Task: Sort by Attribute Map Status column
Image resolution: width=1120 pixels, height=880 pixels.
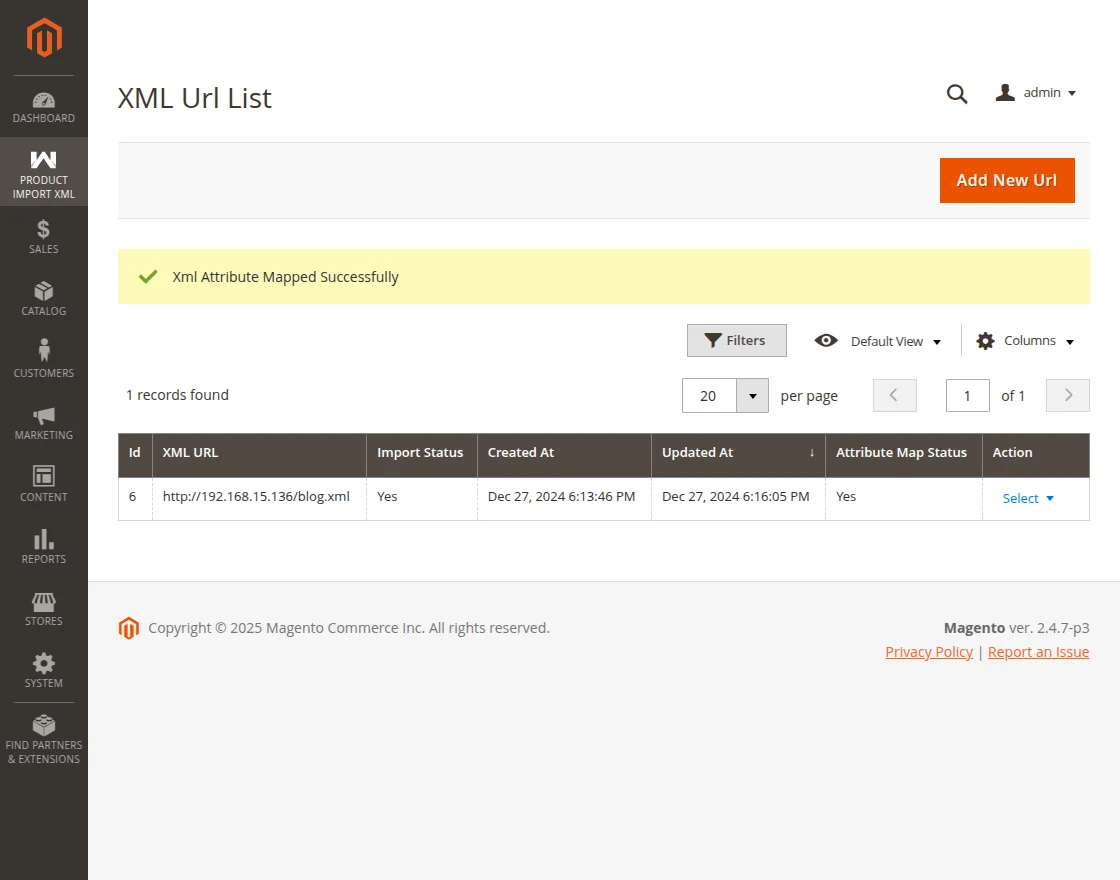Action: [x=904, y=453]
